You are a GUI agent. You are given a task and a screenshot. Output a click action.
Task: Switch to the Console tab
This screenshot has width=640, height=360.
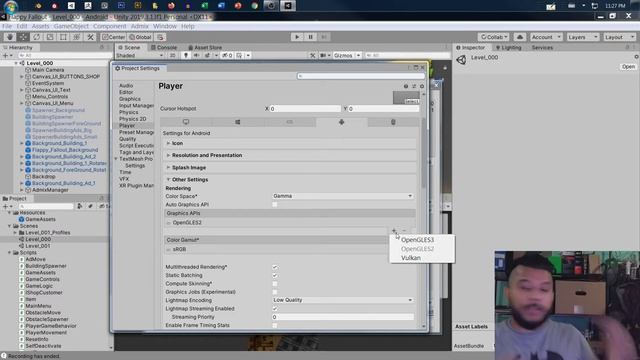164,47
